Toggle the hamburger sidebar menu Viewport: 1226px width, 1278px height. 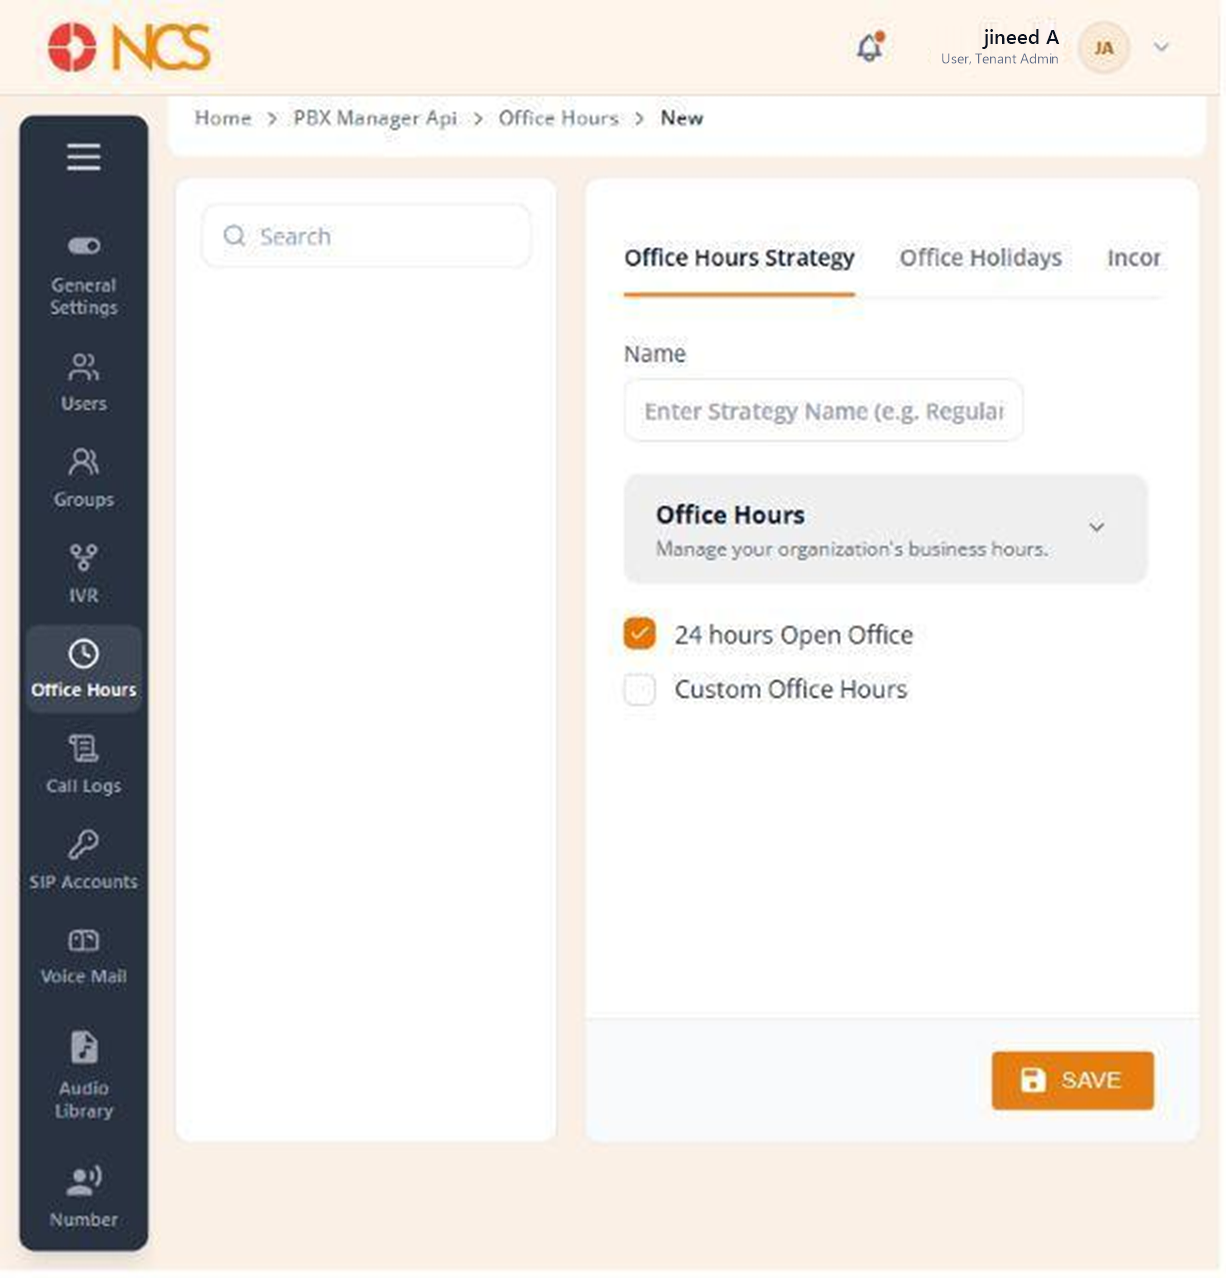83,157
